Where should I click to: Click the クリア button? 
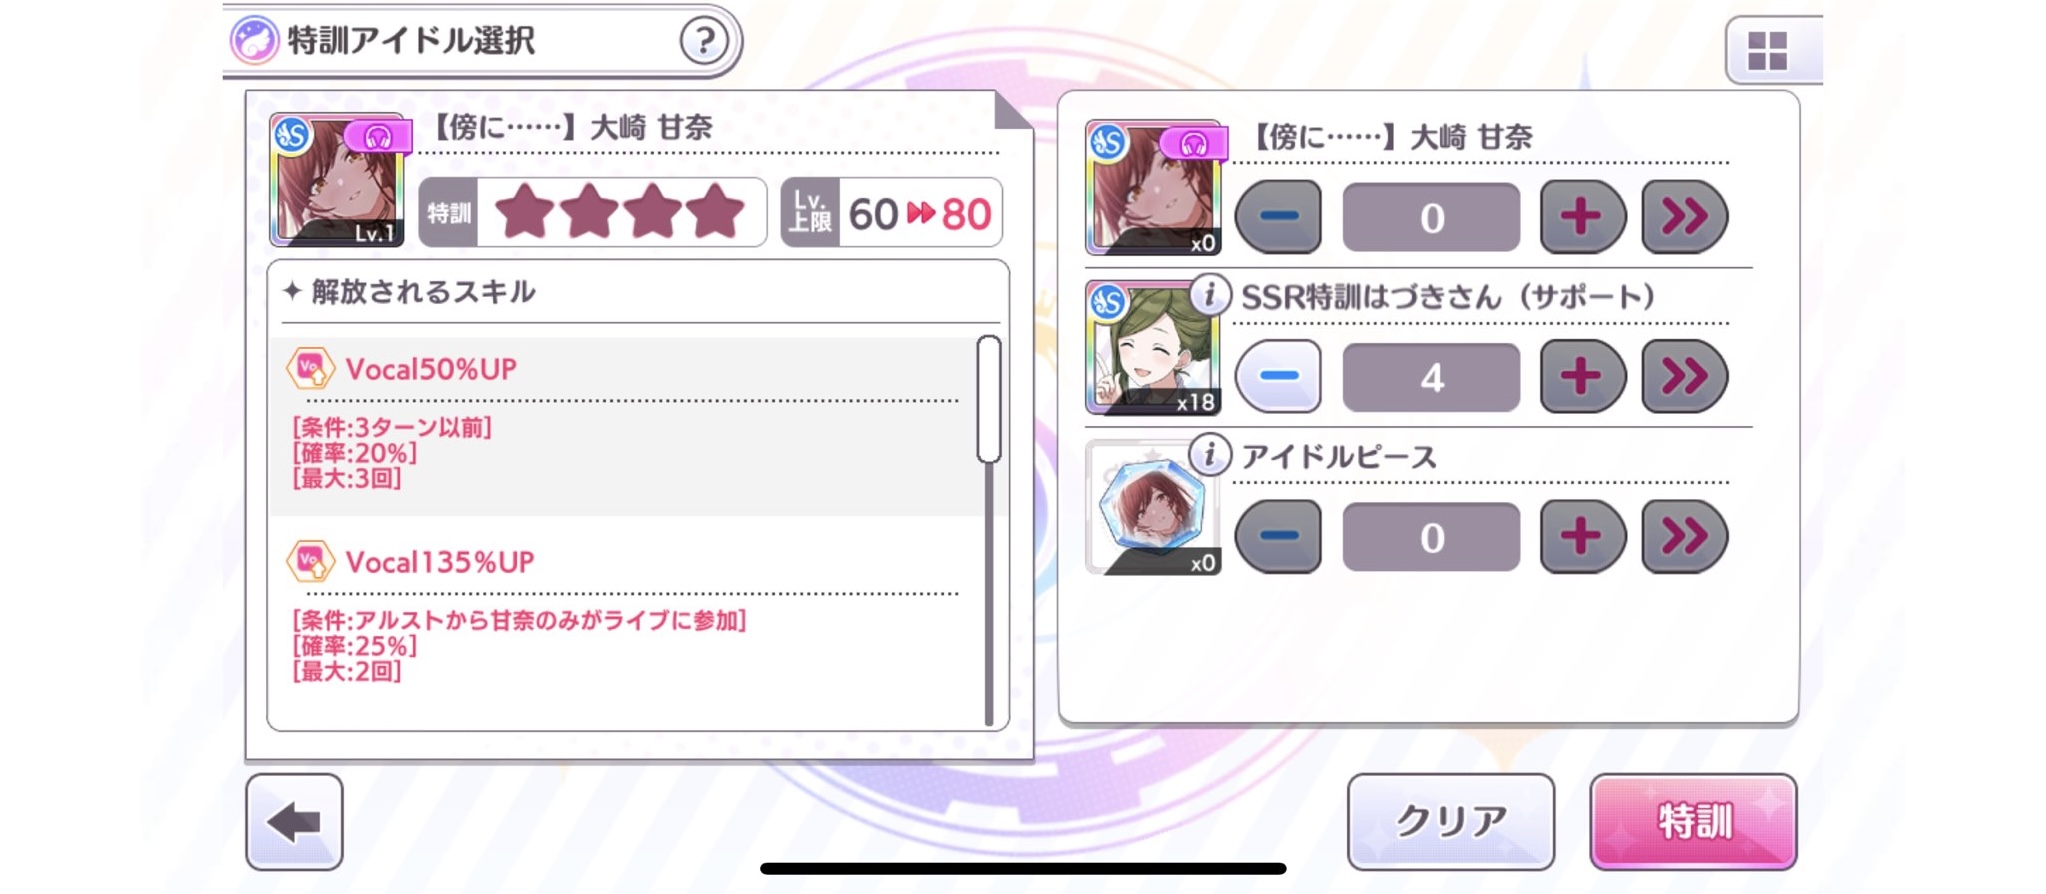pos(1451,821)
